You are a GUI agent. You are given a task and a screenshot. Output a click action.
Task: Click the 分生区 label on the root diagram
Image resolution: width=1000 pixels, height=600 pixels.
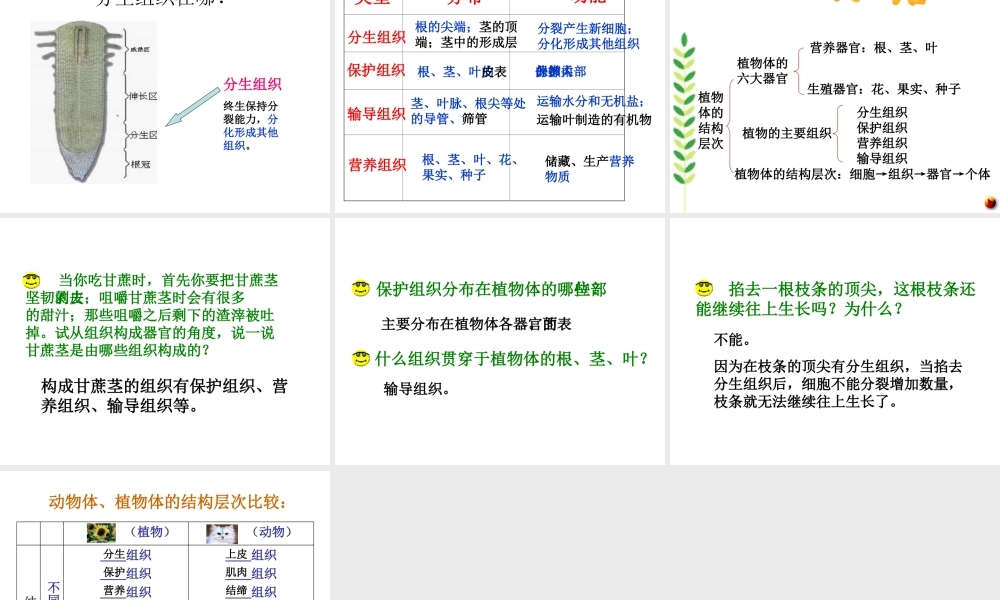[x=143, y=135]
